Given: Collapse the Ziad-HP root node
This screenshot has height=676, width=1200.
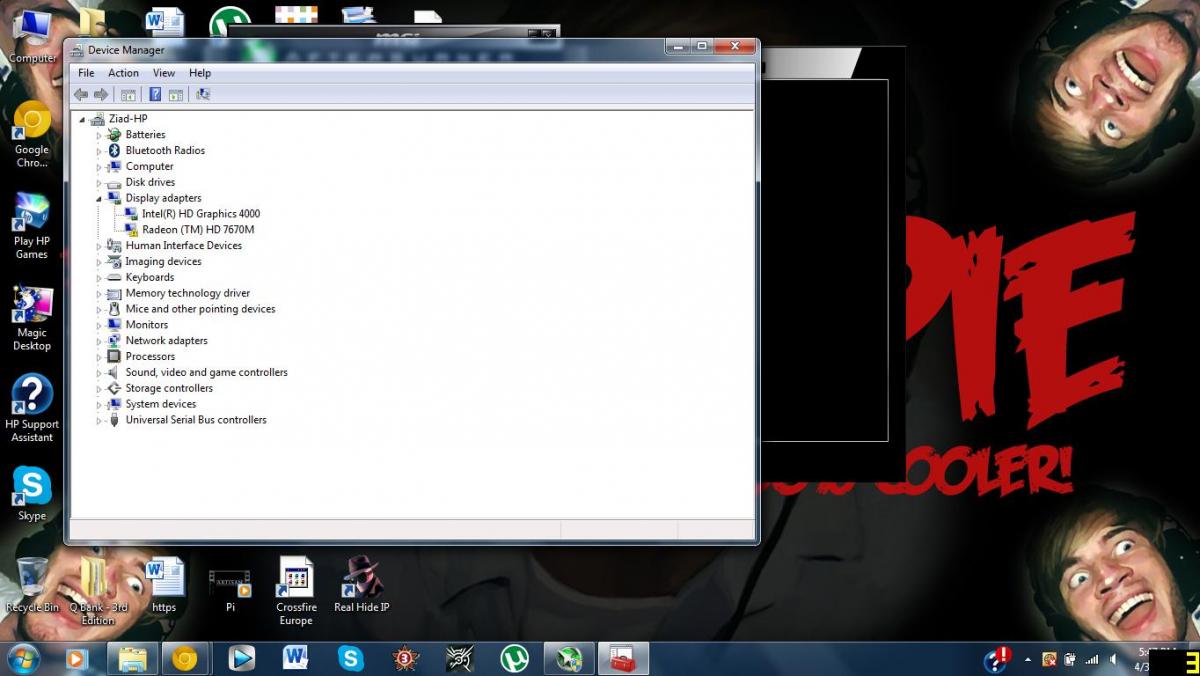Looking at the screenshot, I should pos(83,119).
